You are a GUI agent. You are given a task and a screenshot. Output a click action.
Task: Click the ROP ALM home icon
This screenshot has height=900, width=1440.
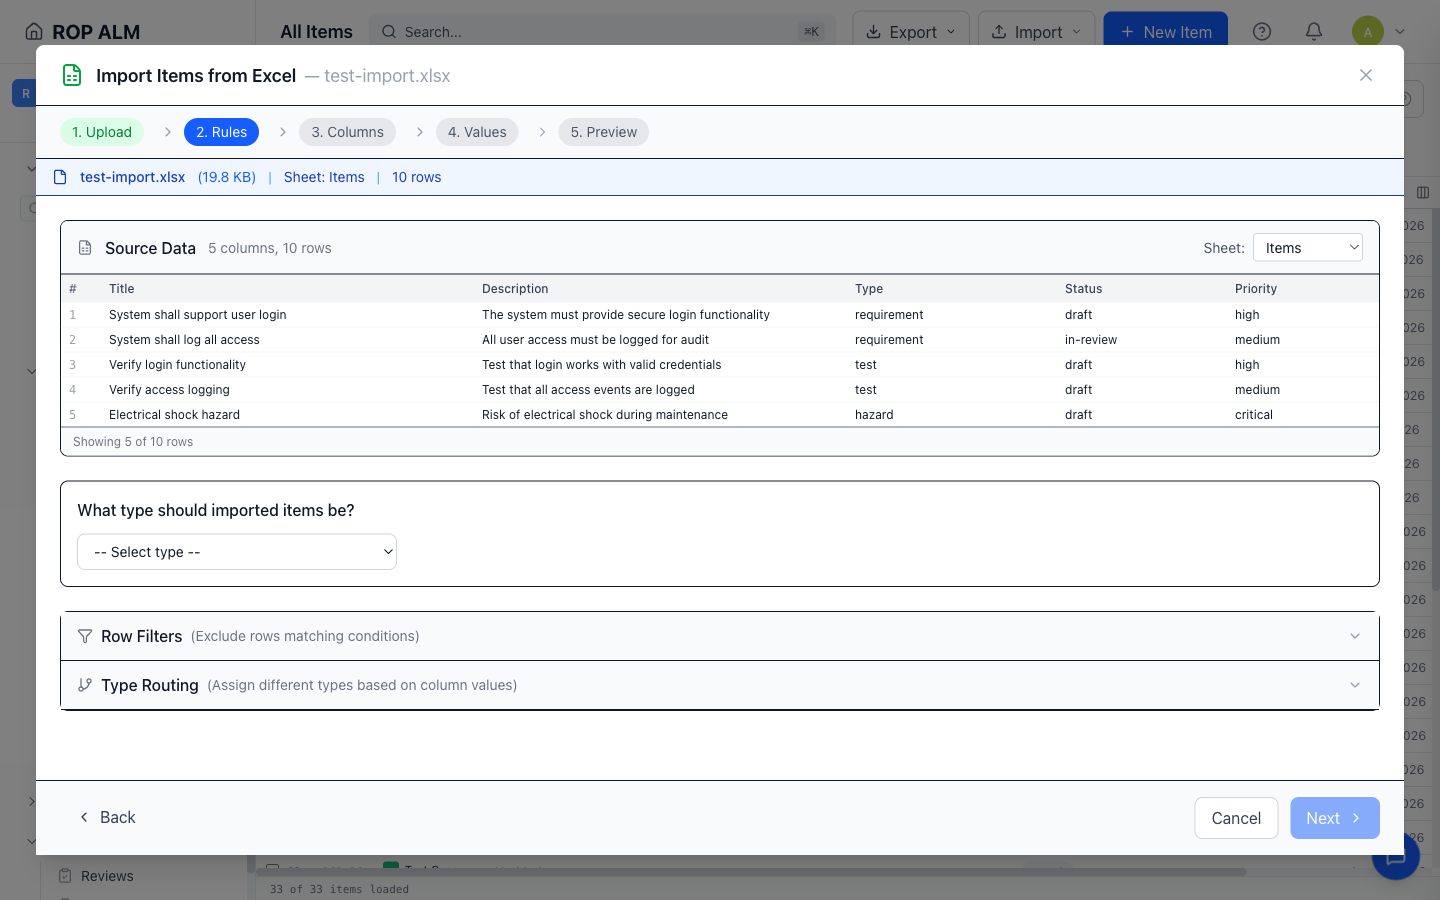34,31
